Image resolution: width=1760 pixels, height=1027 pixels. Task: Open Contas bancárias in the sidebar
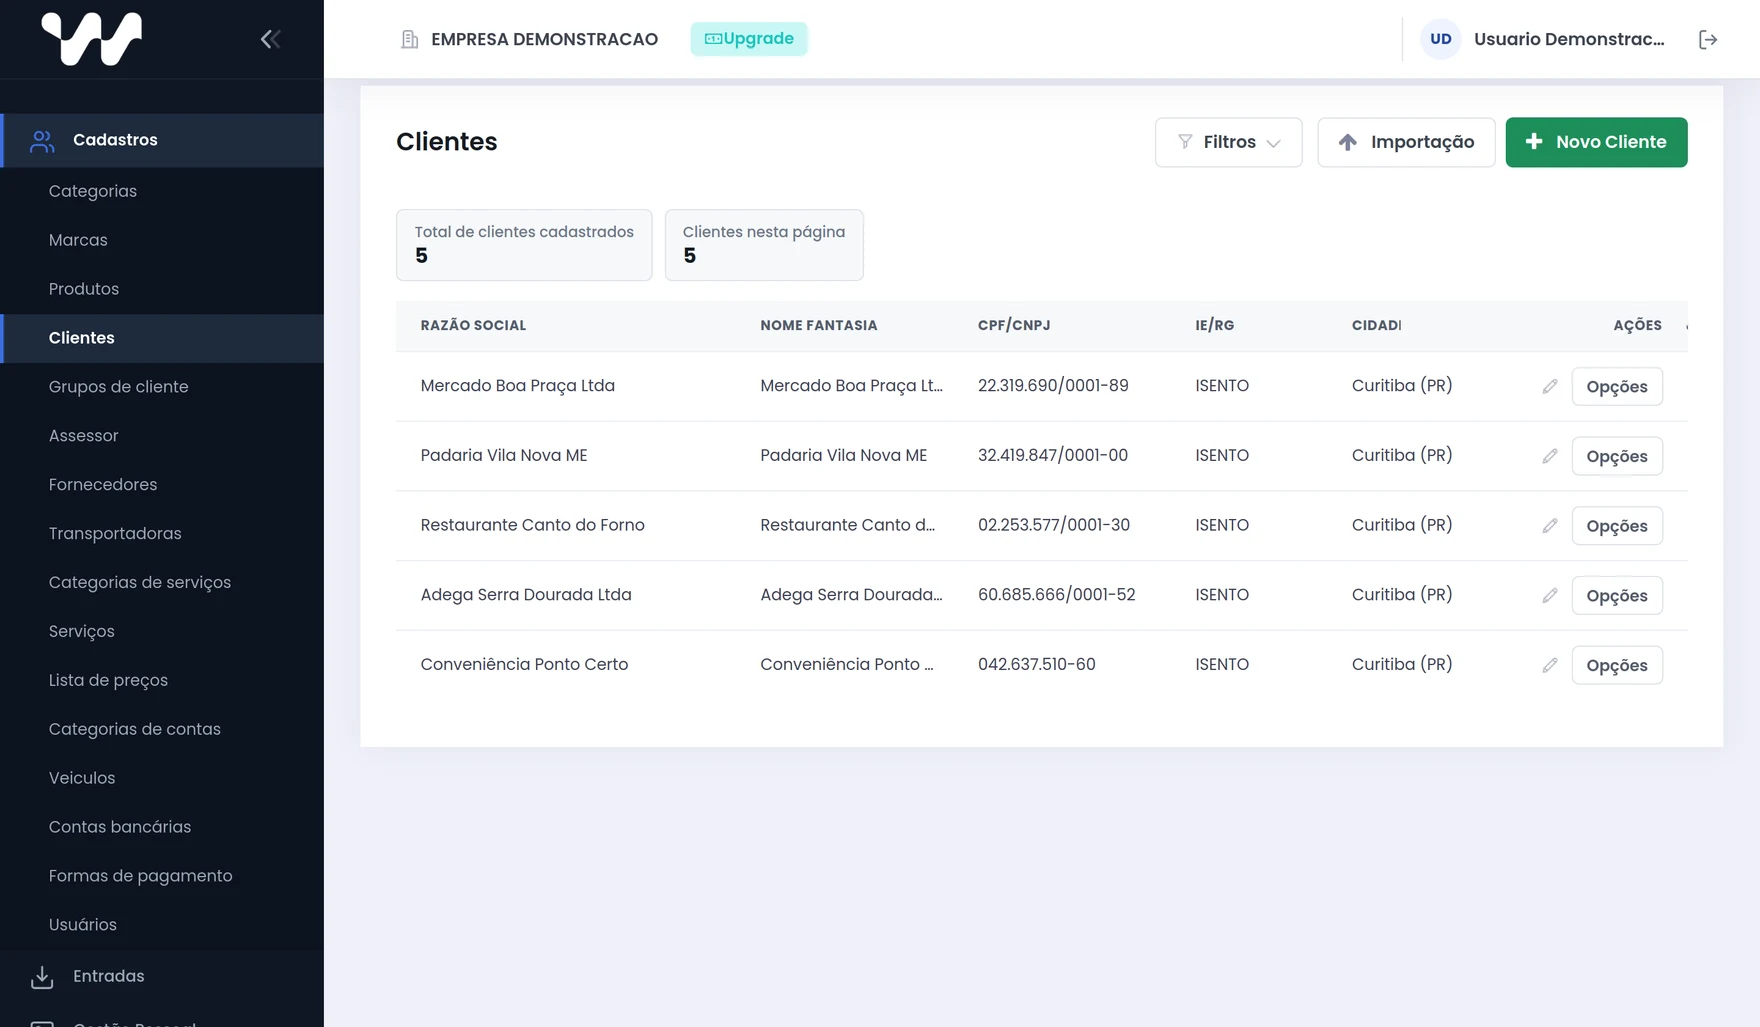(120, 827)
